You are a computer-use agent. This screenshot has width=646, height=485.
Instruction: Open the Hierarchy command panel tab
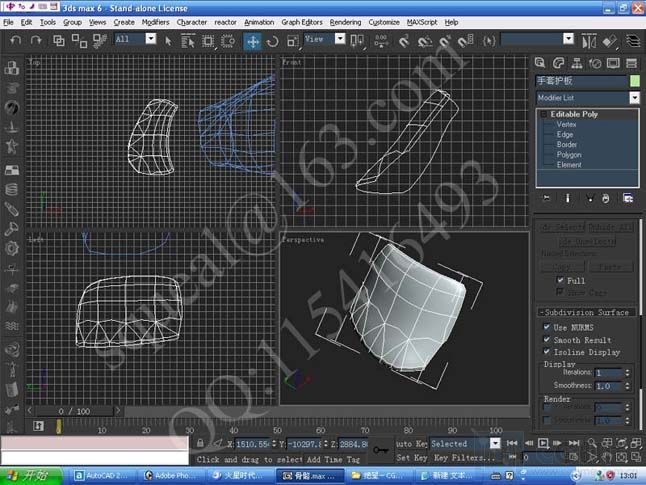(x=577, y=63)
